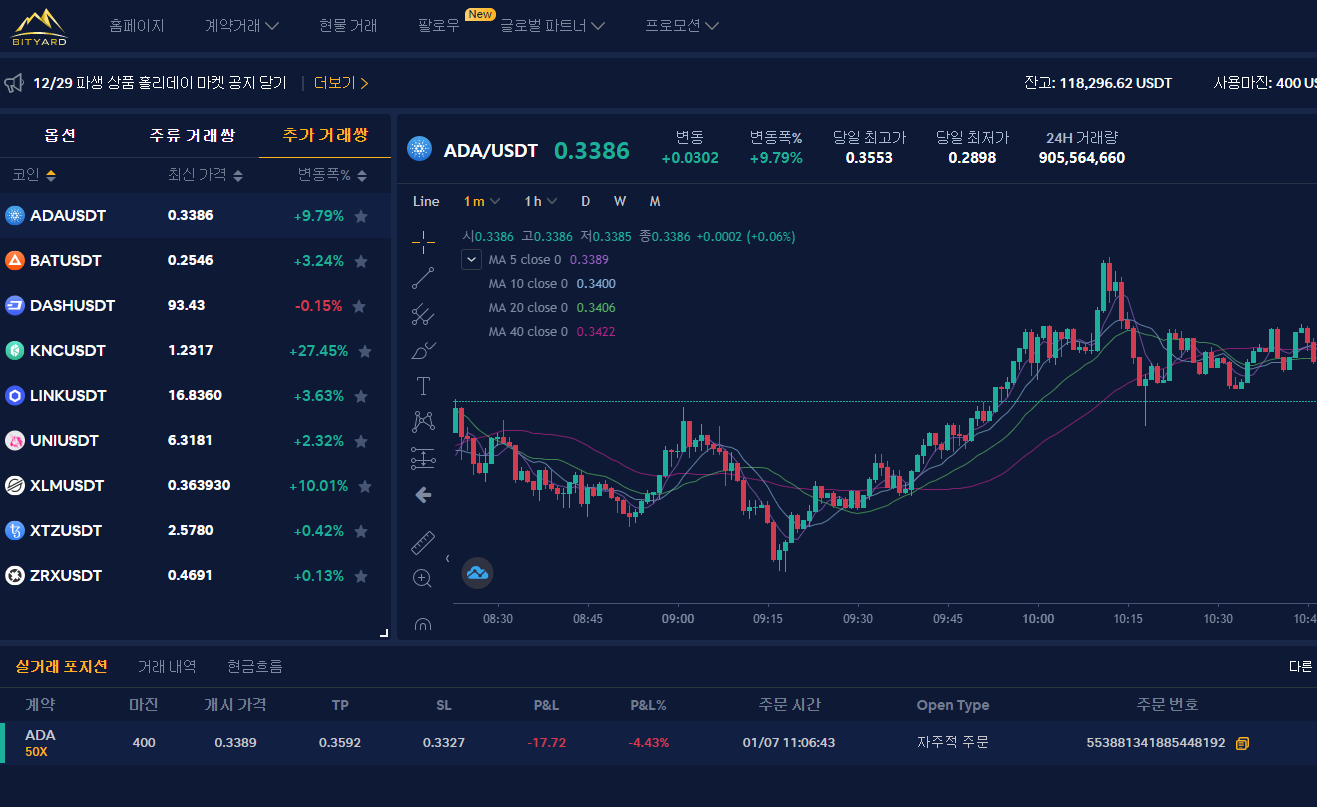1317x807 pixels.
Task: Click the resize handle of coin list panel
Action: (x=384, y=633)
